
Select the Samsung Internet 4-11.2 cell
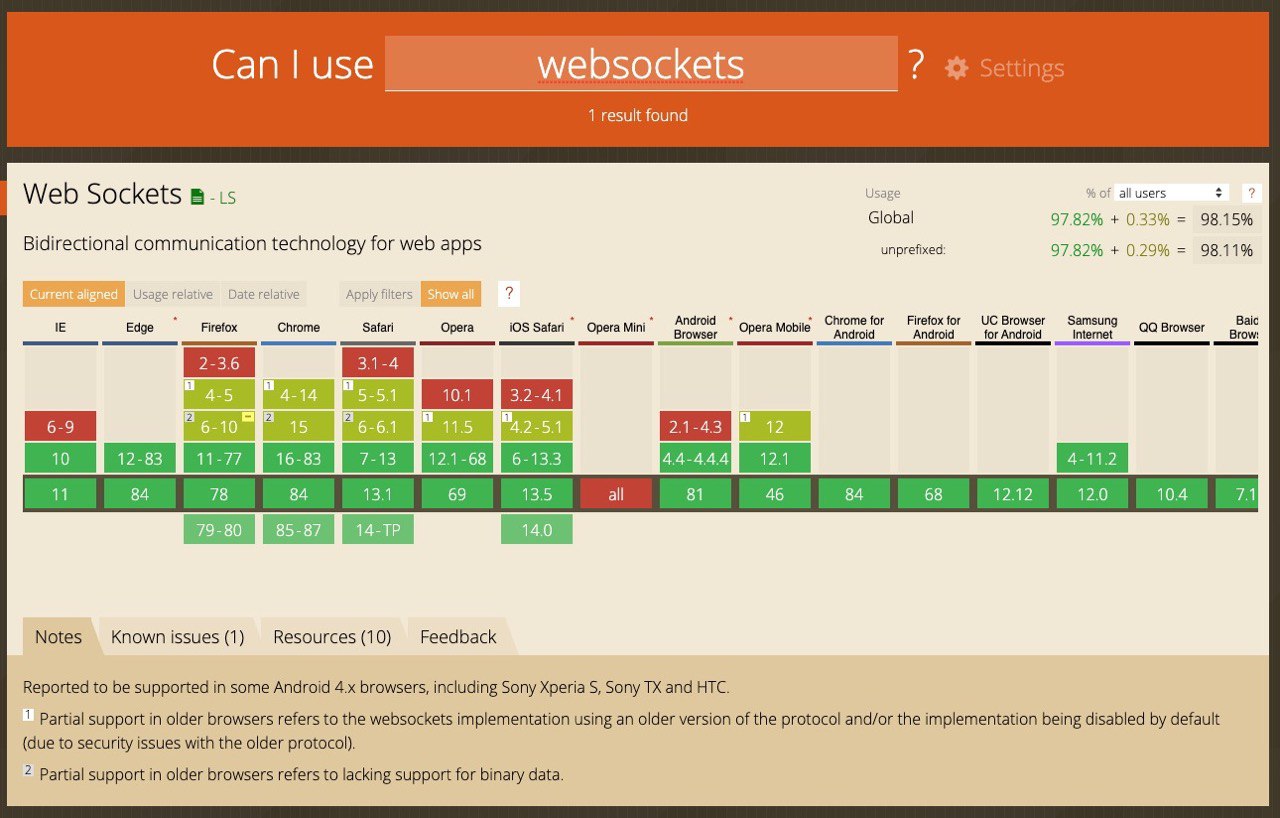1092,458
